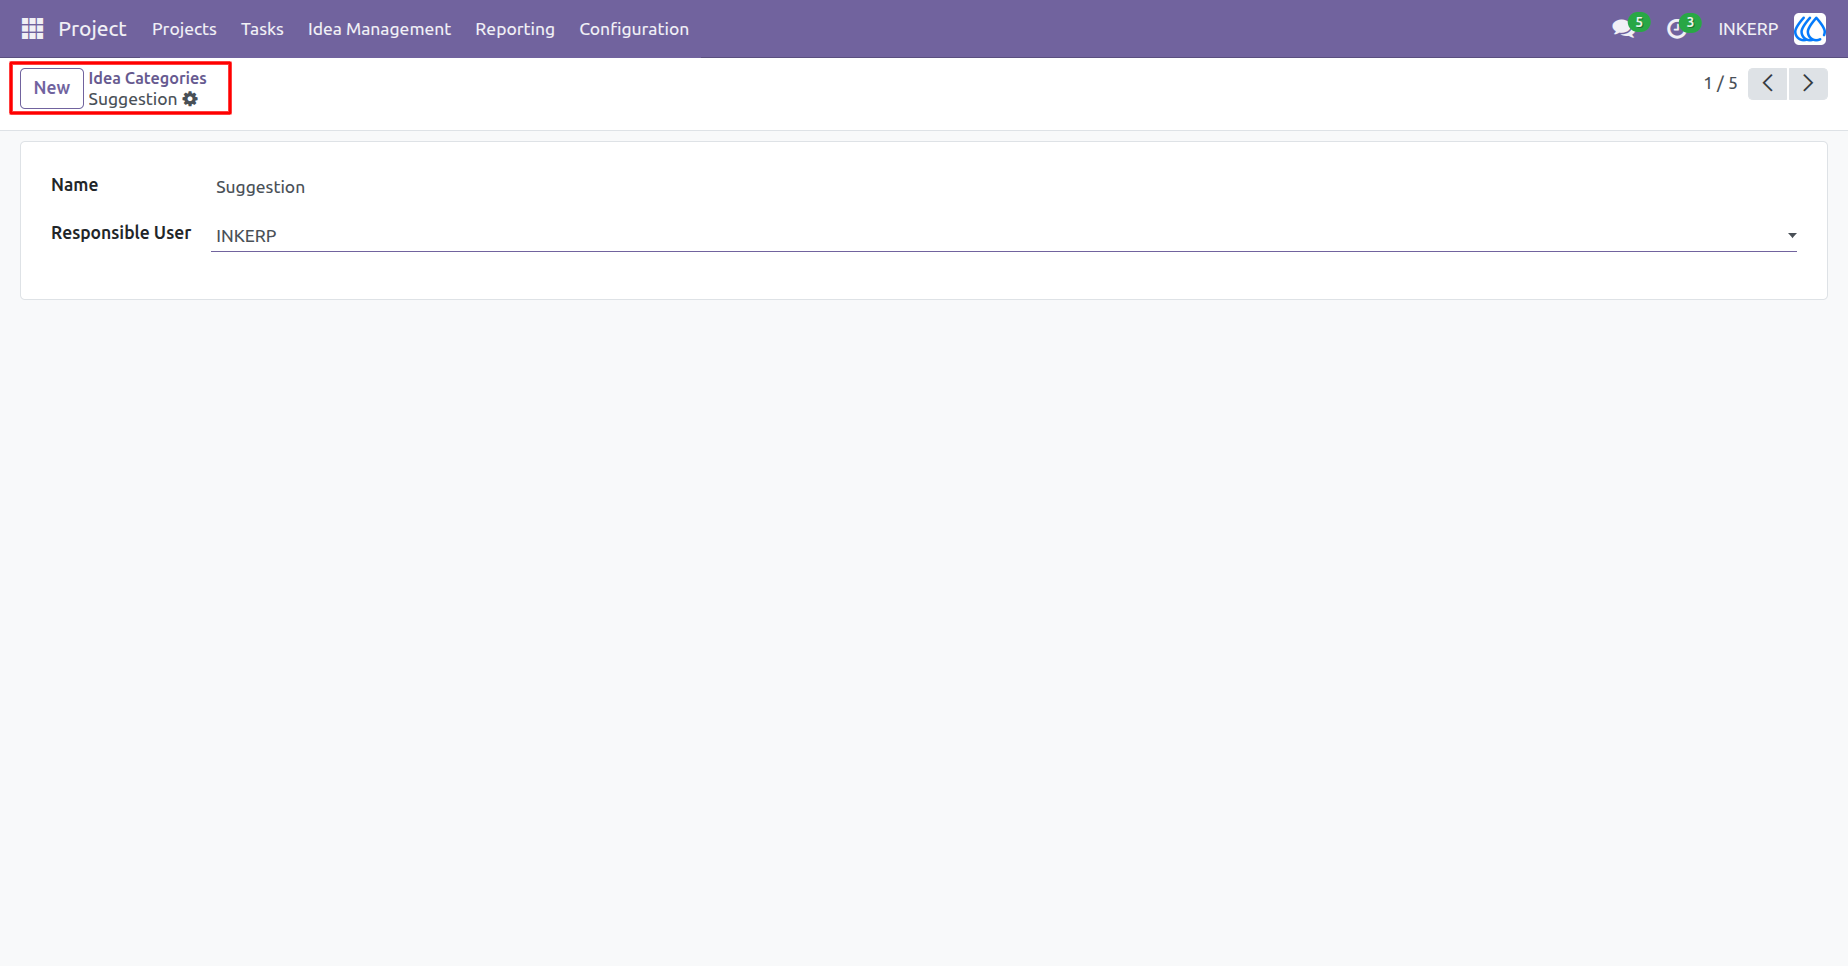Open the gear actions menu beside Suggestion
Screen dimensions: 1848x966
(x=190, y=99)
